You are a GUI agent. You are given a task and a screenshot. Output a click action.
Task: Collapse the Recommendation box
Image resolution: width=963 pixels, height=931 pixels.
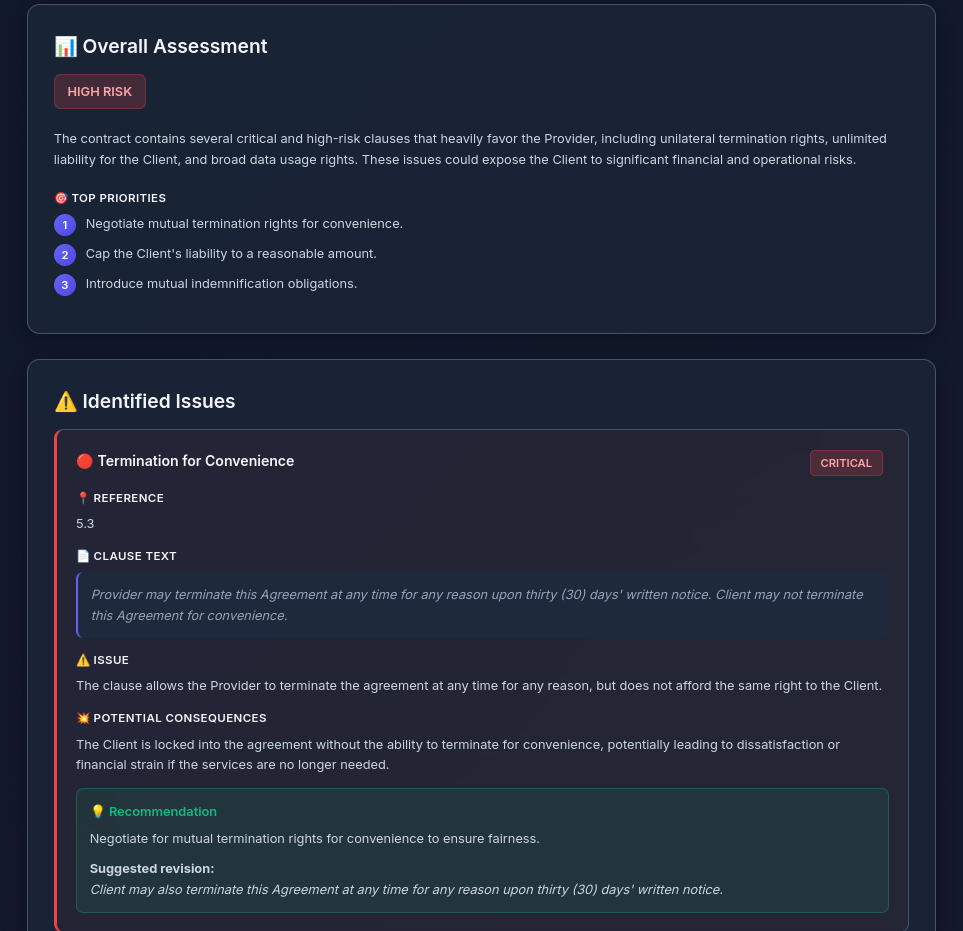pos(162,811)
